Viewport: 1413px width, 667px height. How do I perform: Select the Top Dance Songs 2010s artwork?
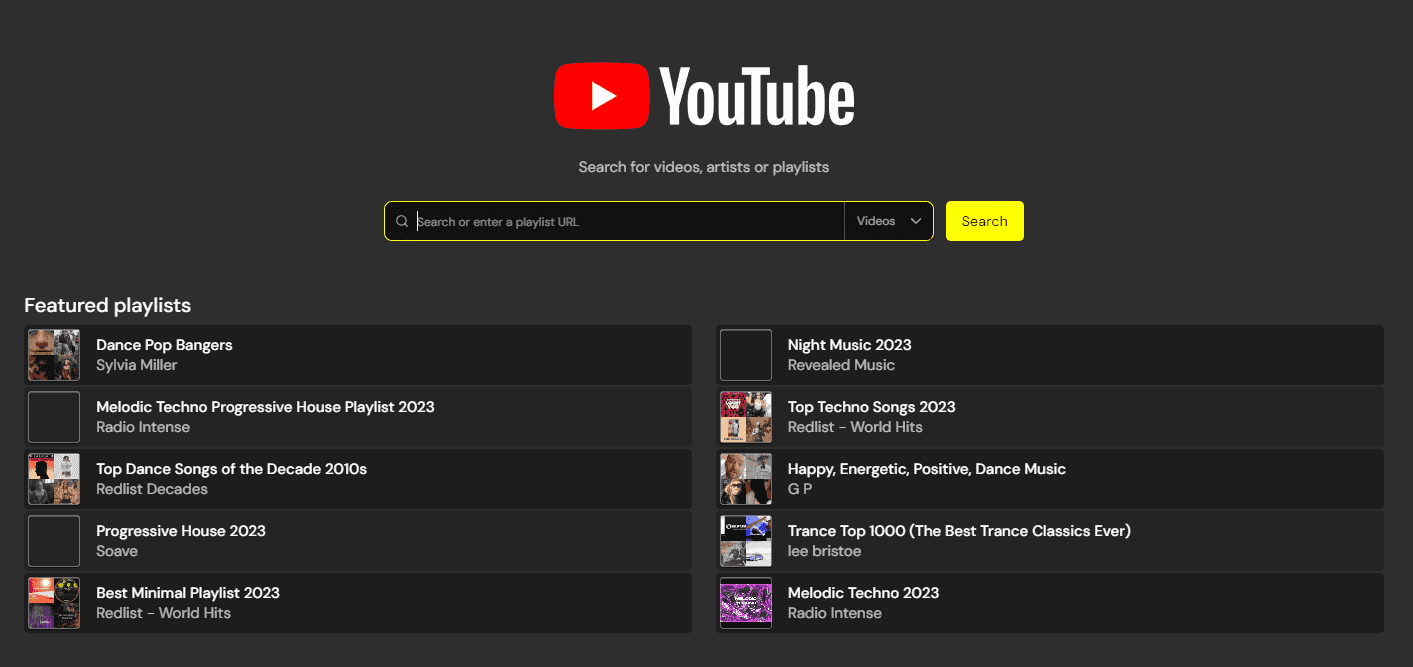tap(53, 479)
